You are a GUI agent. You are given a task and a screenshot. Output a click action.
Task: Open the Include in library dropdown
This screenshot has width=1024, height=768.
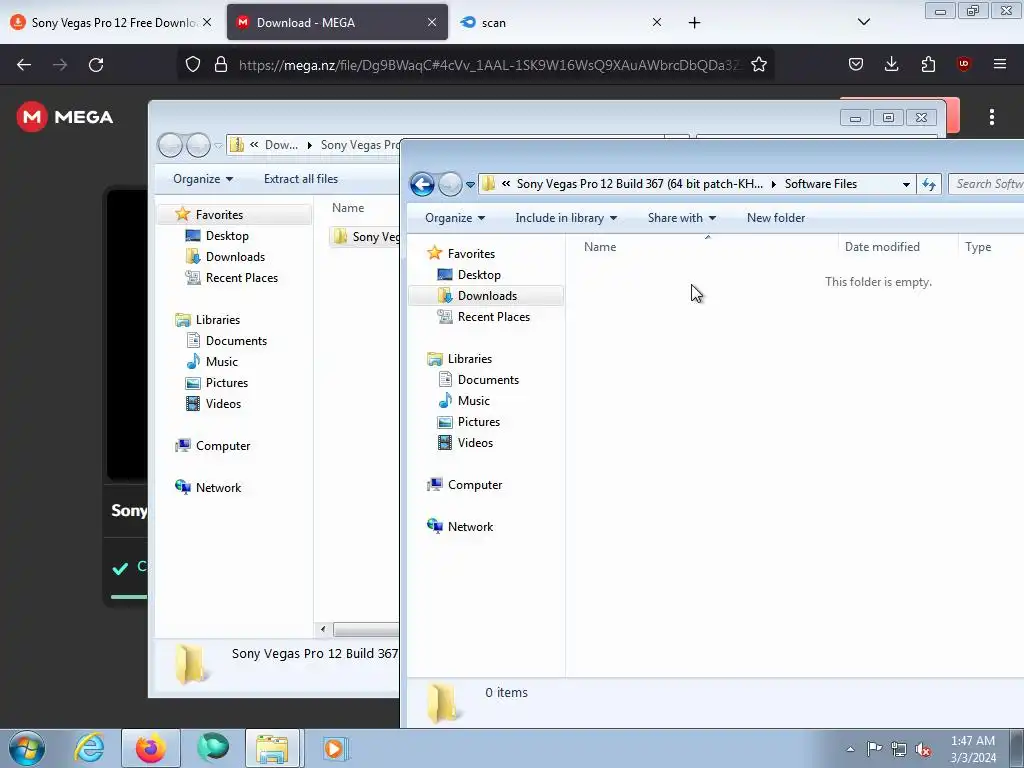566,218
